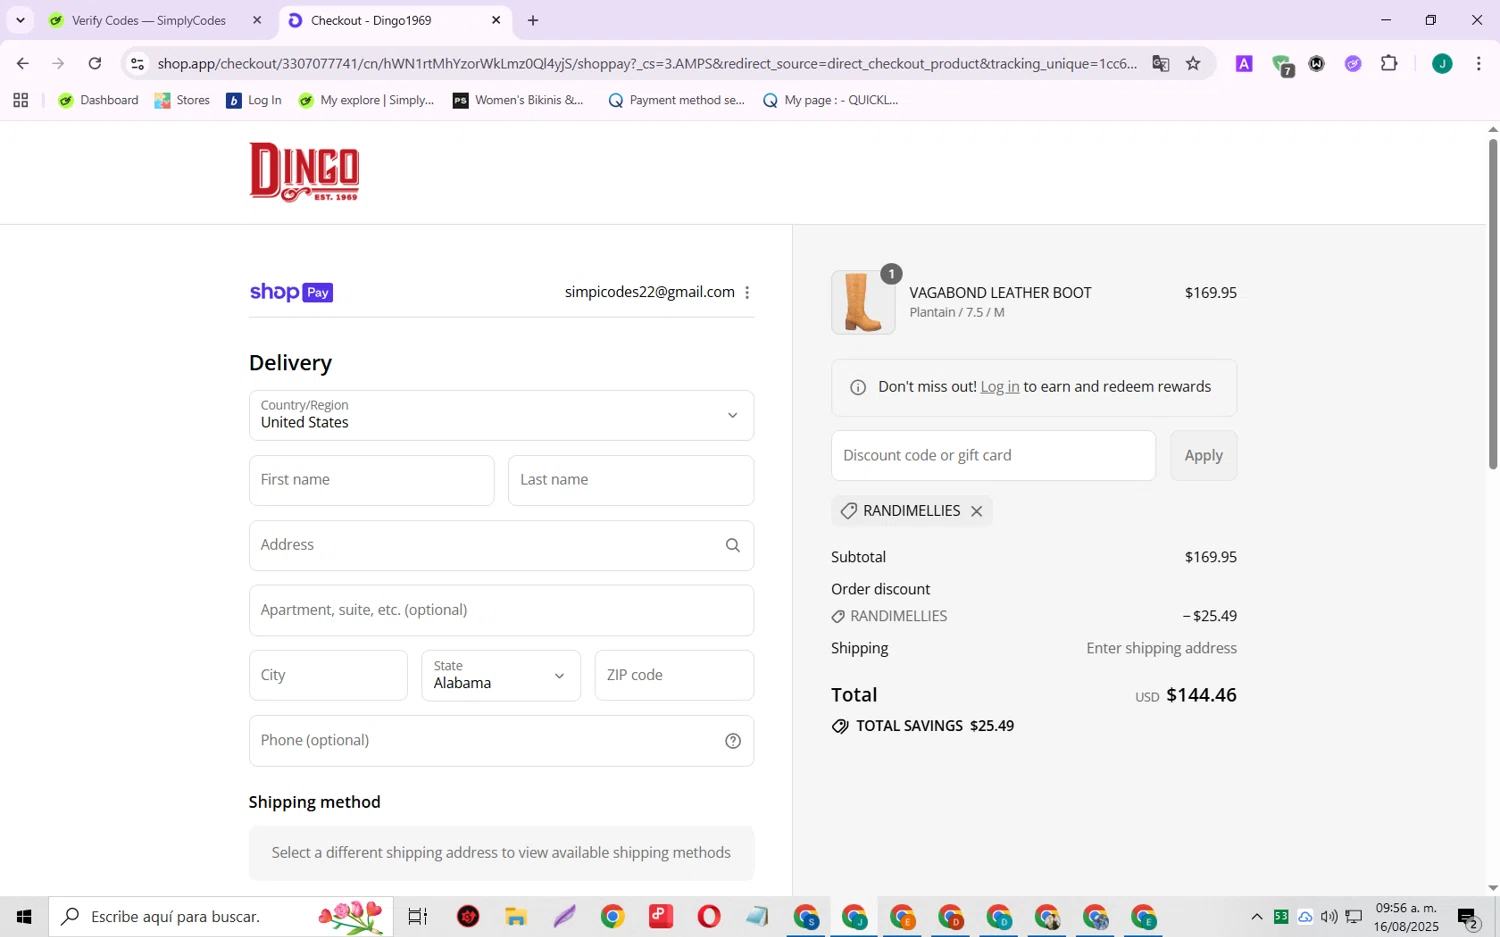The width and height of the screenshot is (1500, 937).
Task: Click the Enter shipping address text
Action: point(1161,648)
